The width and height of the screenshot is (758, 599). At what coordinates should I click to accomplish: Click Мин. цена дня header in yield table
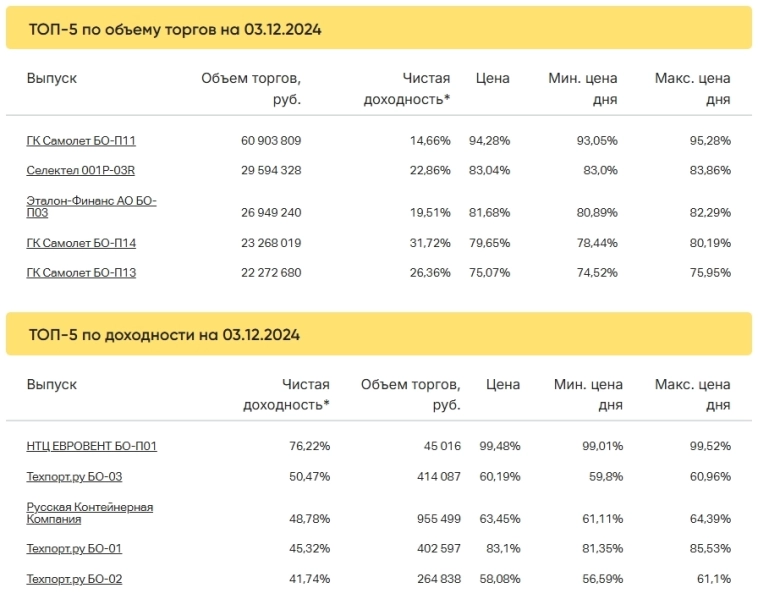[x=588, y=394]
